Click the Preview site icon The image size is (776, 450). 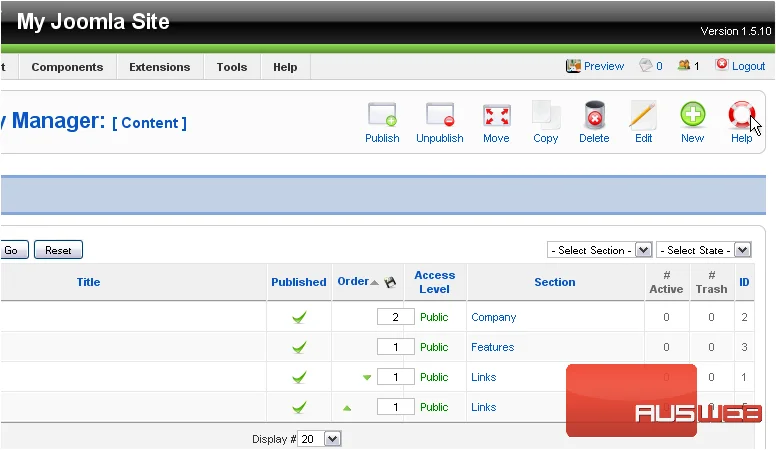tap(573, 66)
